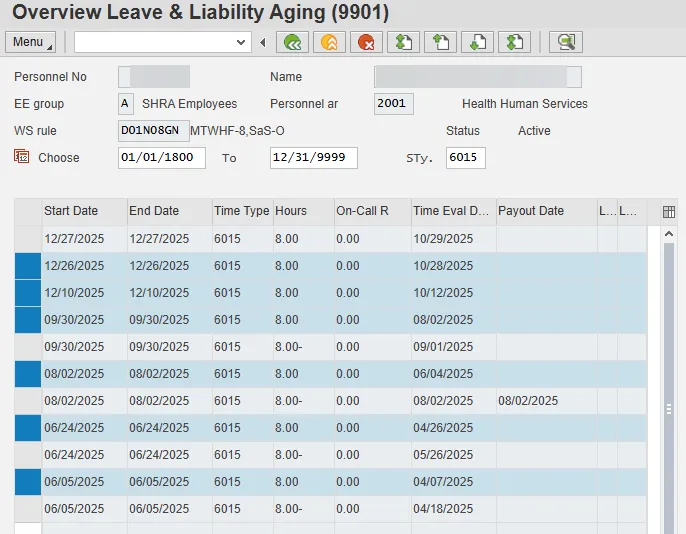Screen dimensions: 686x534
Task: Open the command field dropdown
Action: point(240,42)
